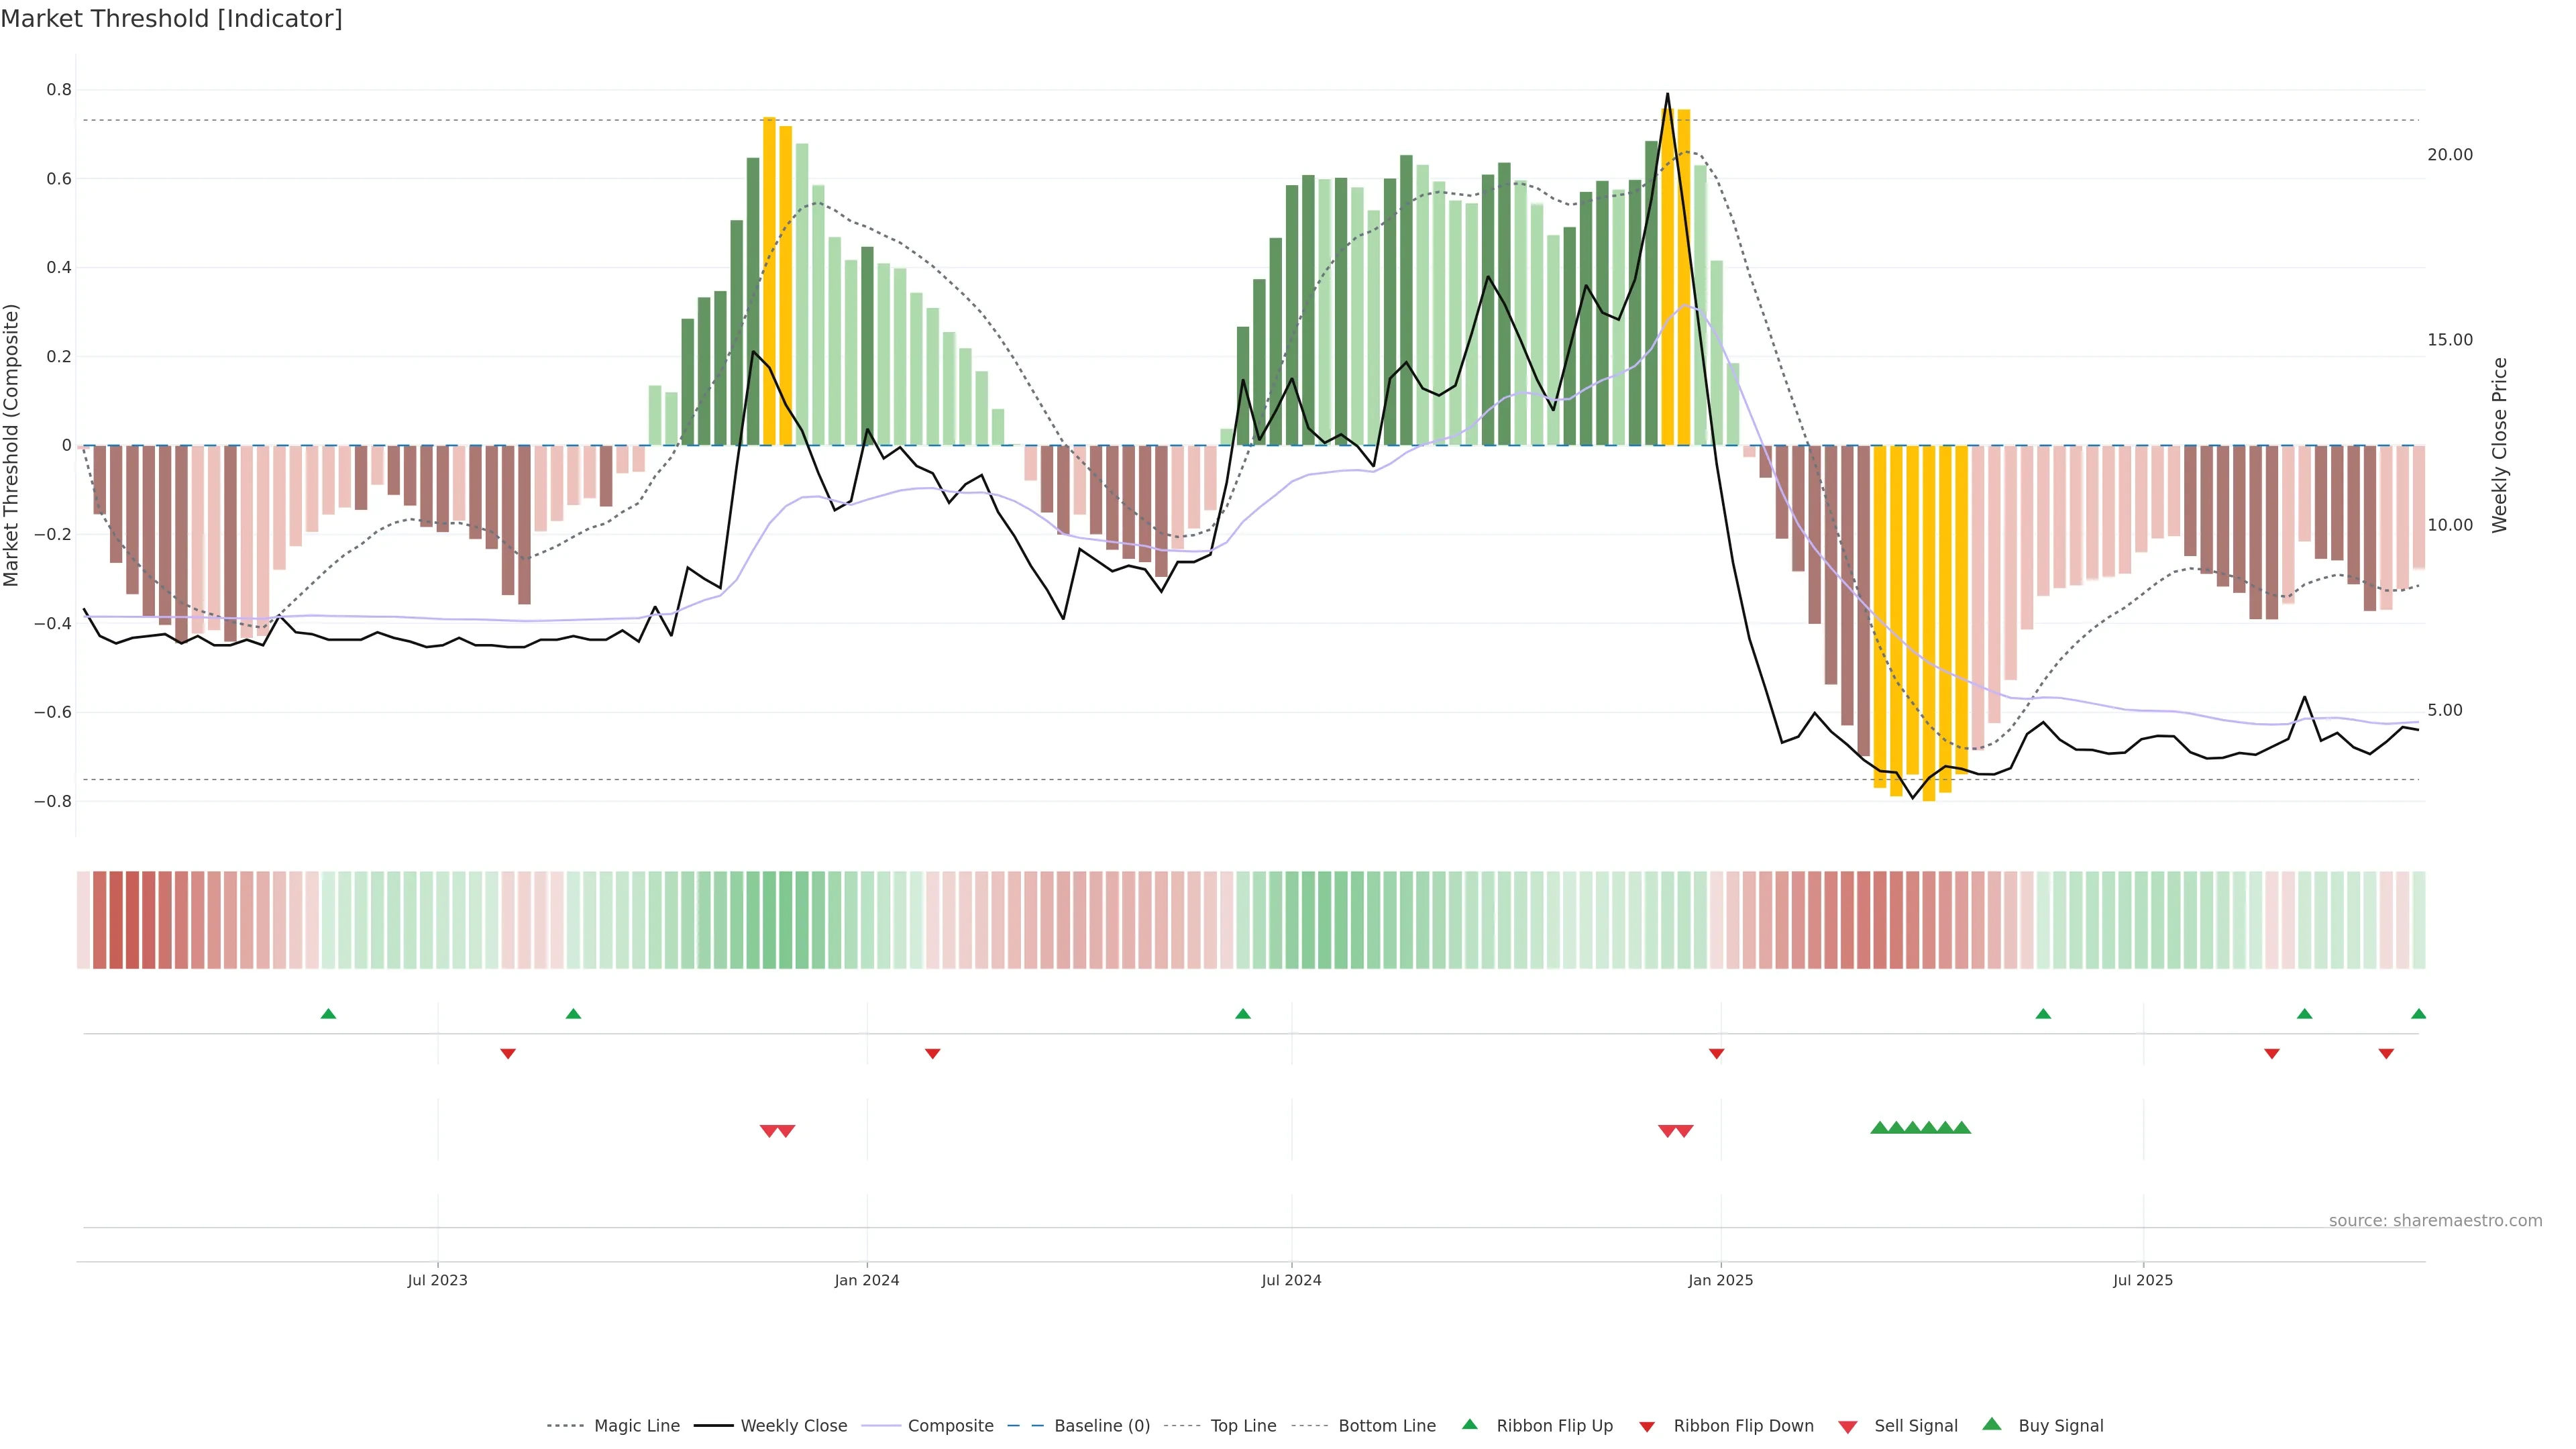The width and height of the screenshot is (2576, 1449).
Task: Toggle the Weekly Close legend item
Action: click(x=793, y=1426)
